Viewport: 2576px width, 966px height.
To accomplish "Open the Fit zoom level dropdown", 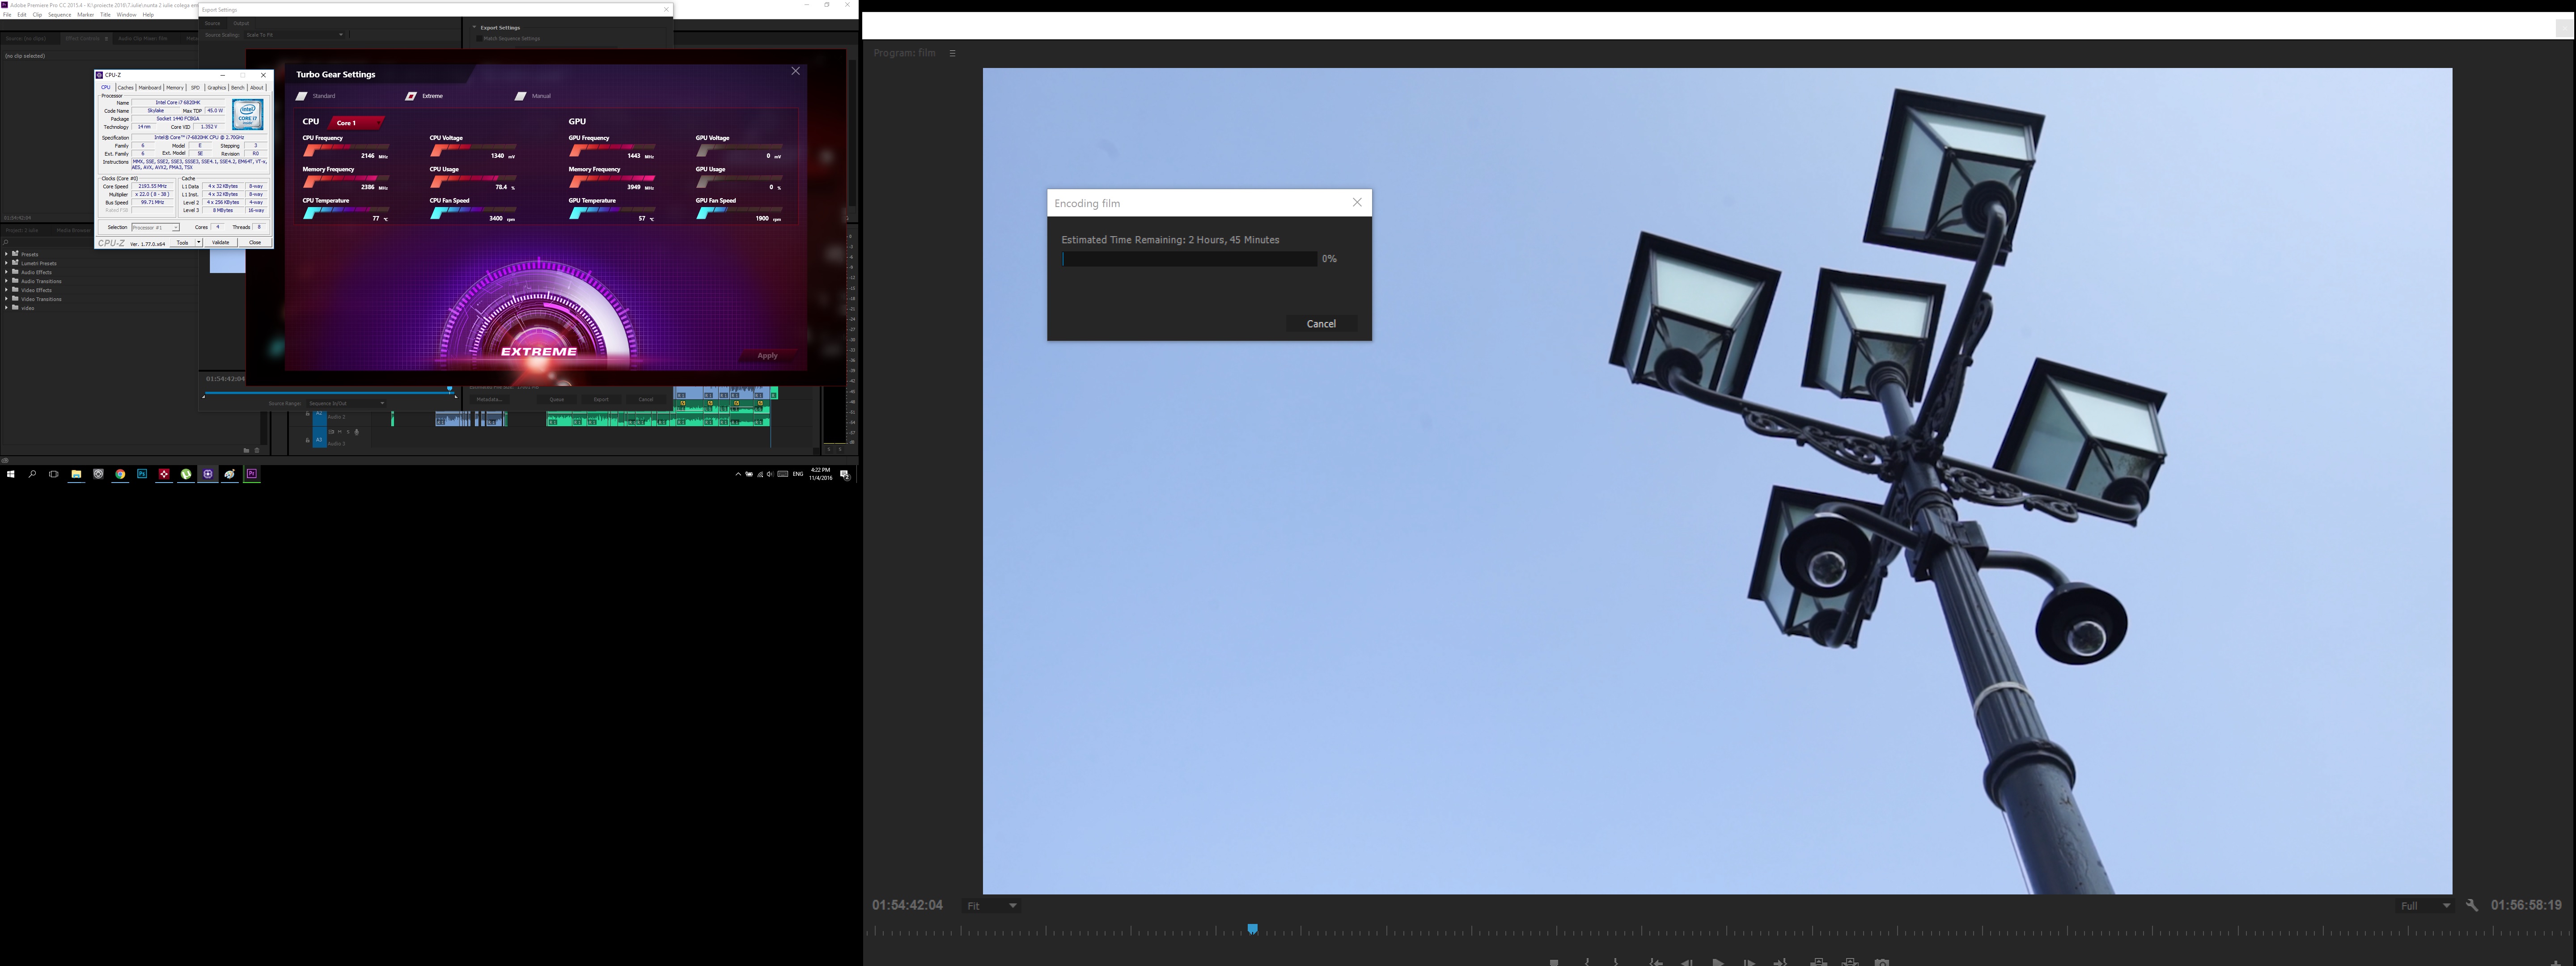I will 991,906.
